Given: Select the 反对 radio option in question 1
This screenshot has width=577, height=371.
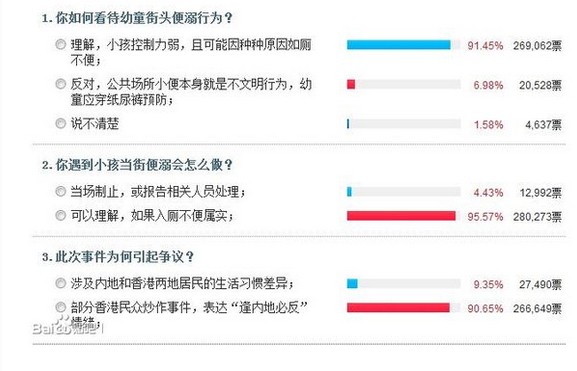Looking at the screenshot, I should click(60, 84).
